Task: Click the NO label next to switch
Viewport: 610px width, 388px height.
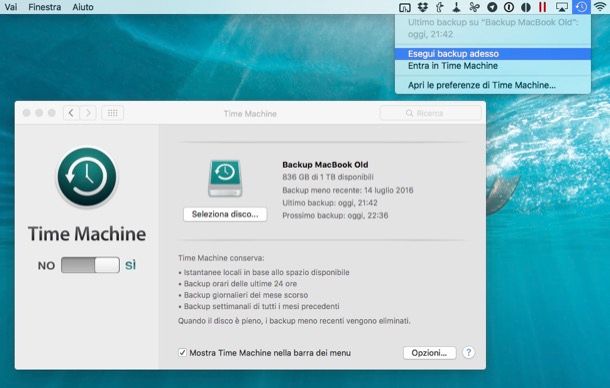Action: coord(46,266)
